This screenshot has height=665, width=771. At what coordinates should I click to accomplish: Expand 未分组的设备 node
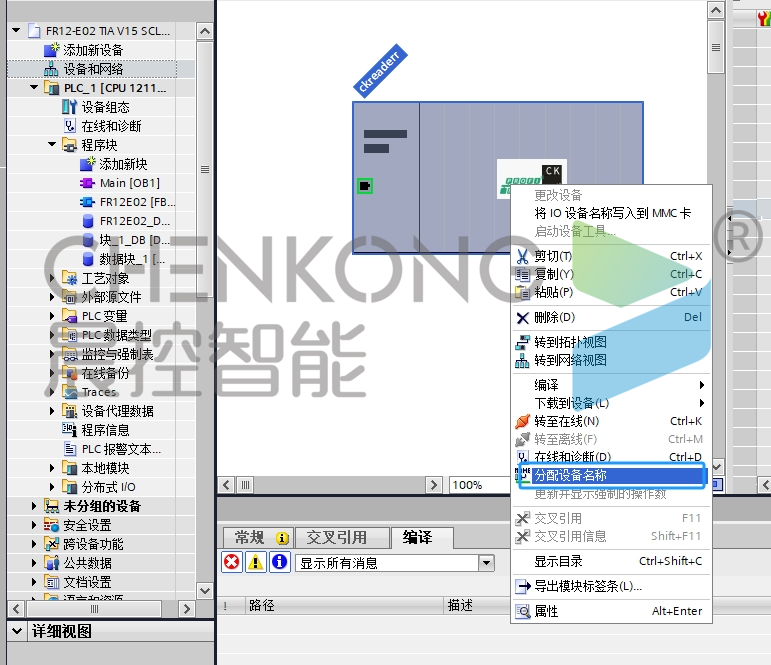34,506
